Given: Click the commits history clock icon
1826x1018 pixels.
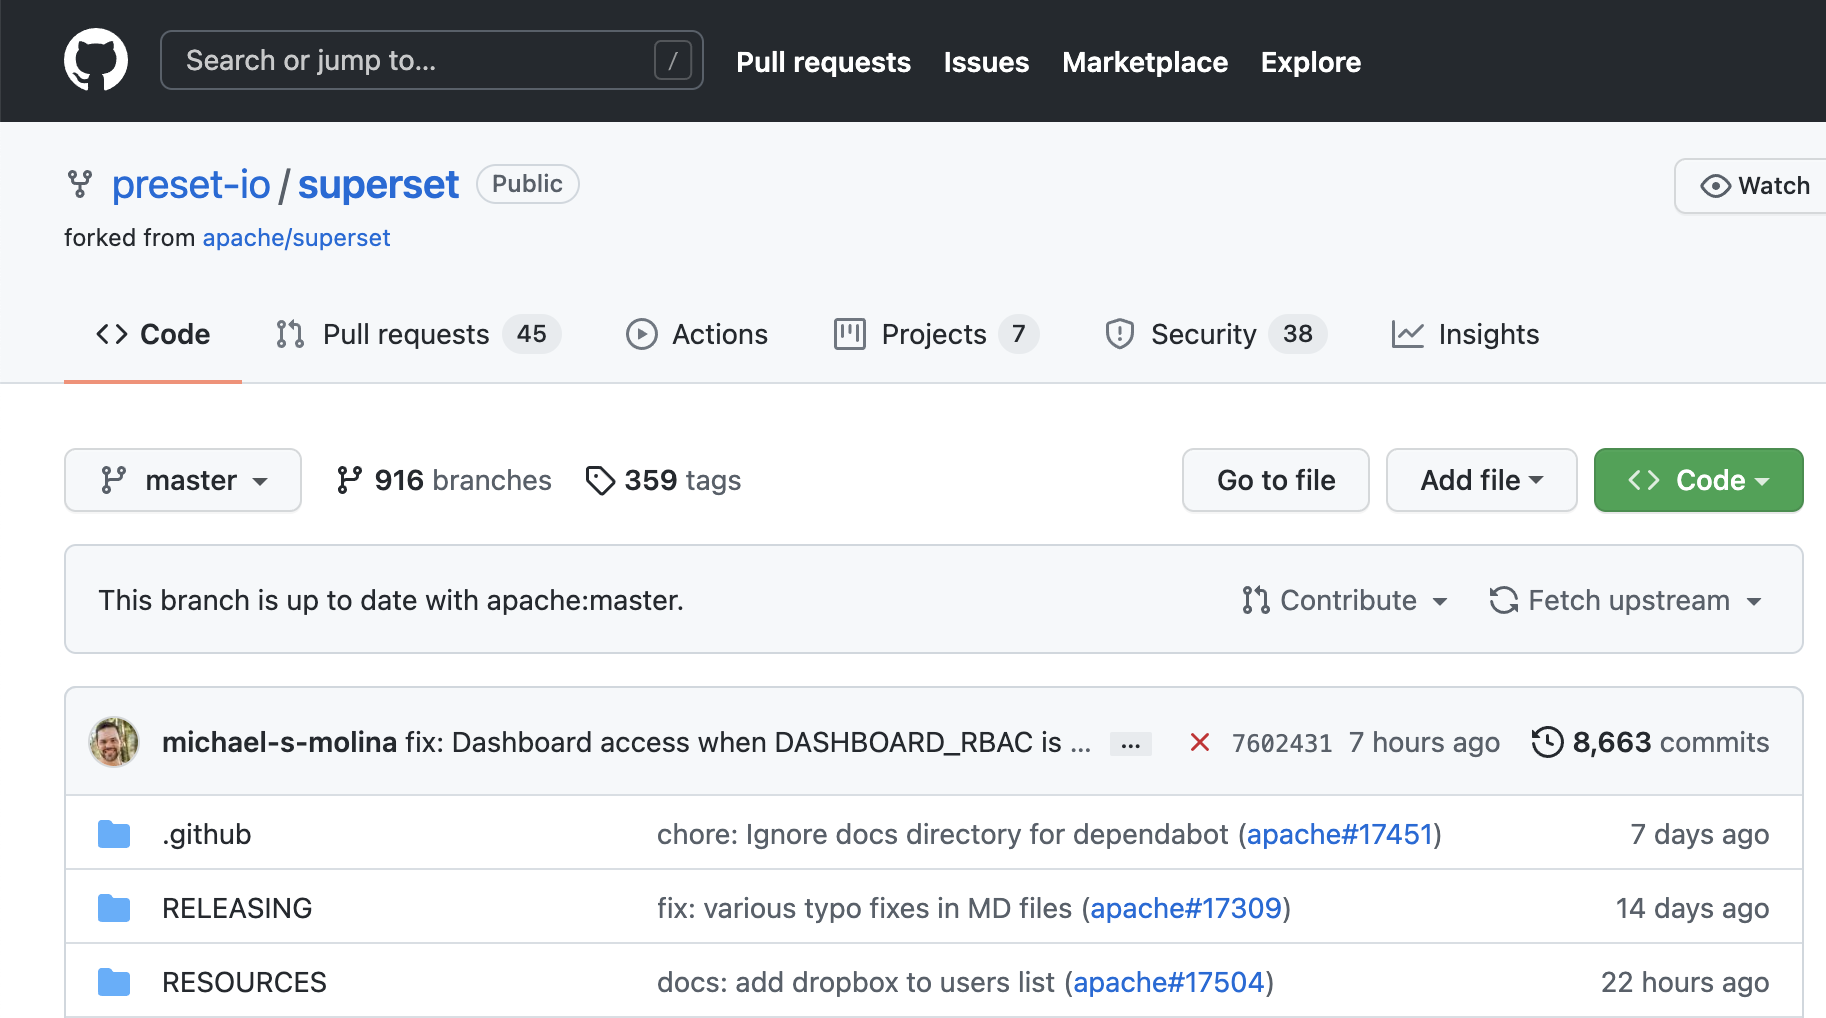Looking at the screenshot, I should pos(1547,742).
